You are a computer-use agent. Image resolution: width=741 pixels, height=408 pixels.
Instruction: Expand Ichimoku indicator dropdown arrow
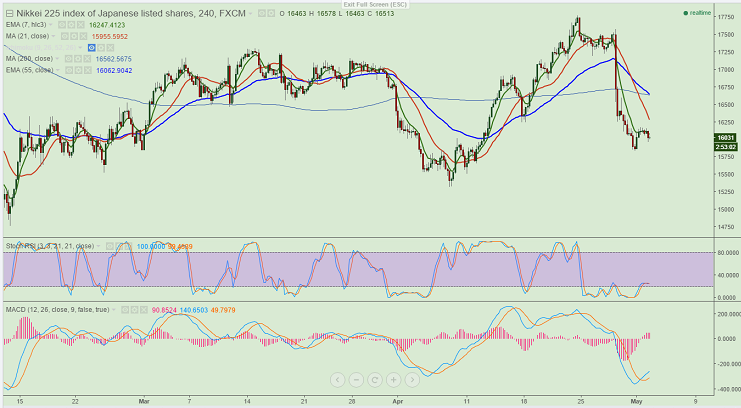pyautogui.click(x=80, y=48)
